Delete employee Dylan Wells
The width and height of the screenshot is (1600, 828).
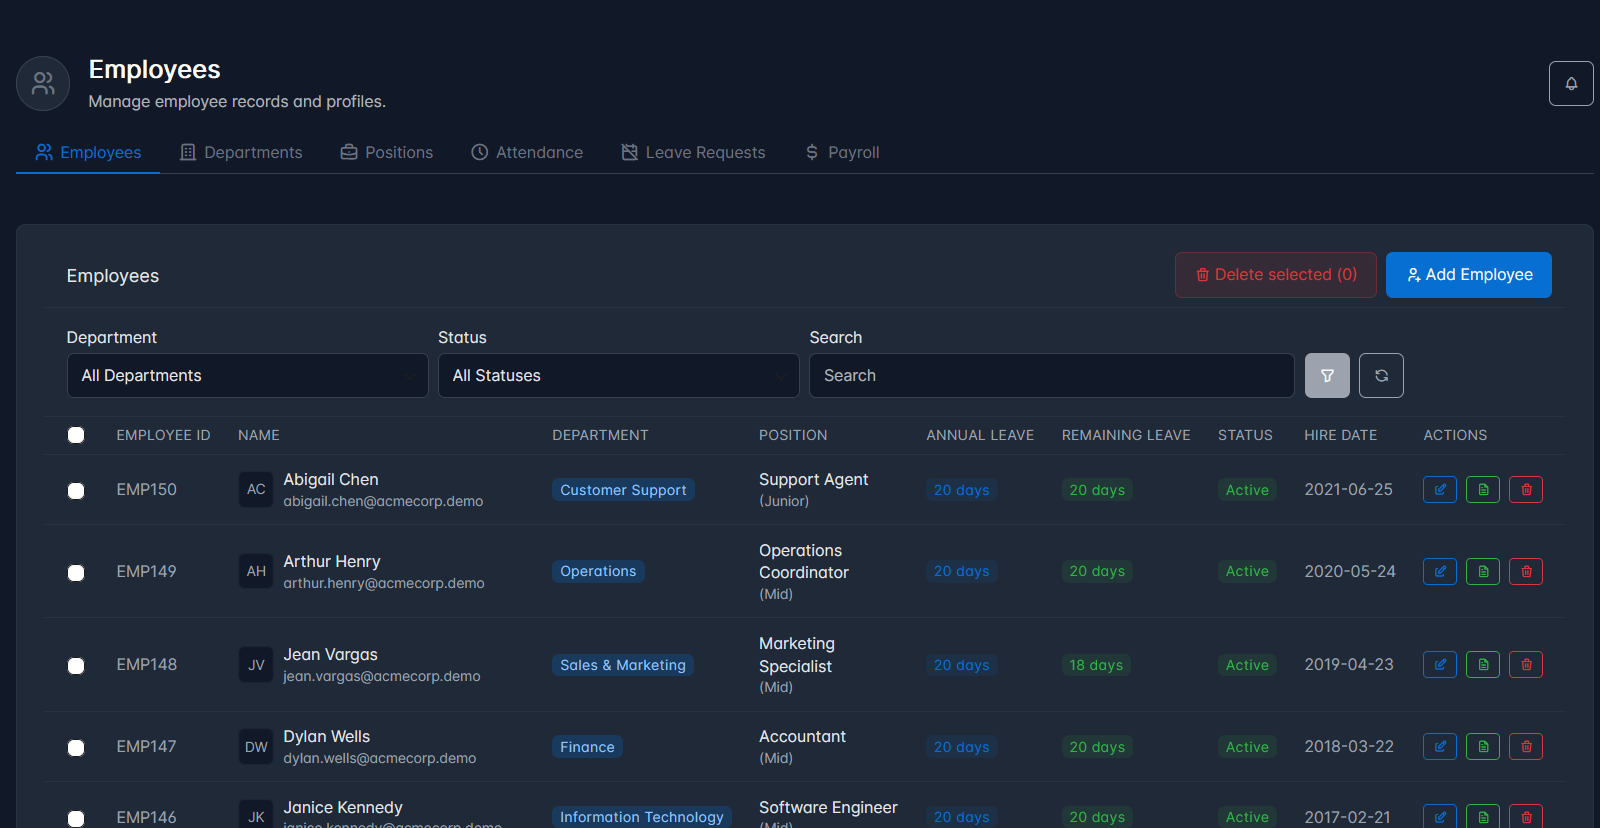point(1526,747)
